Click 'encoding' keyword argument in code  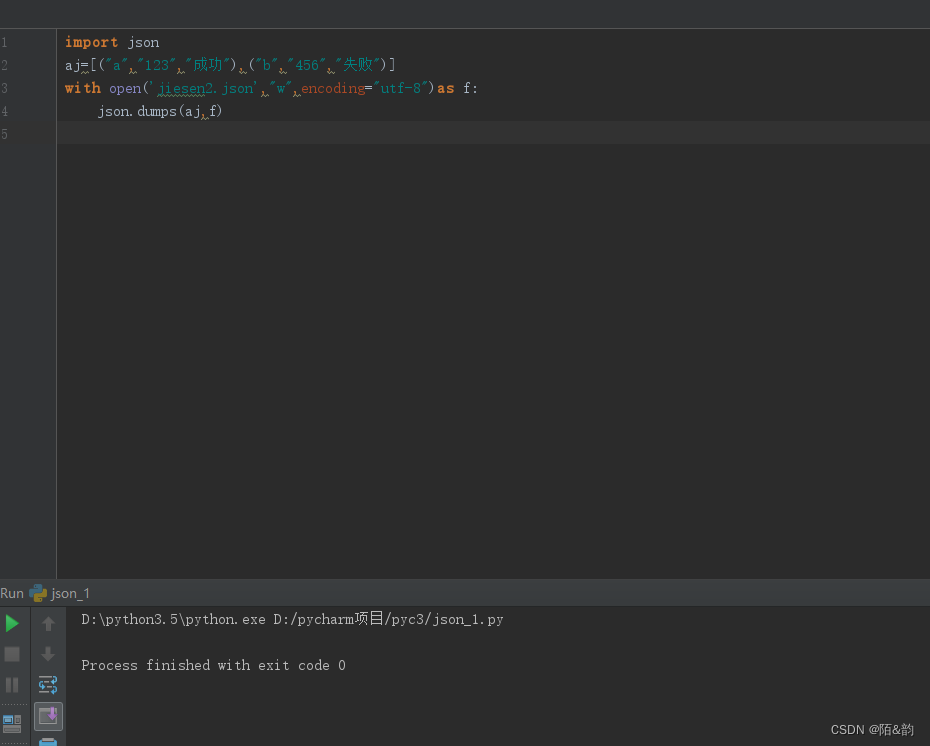[x=333, y=88]
